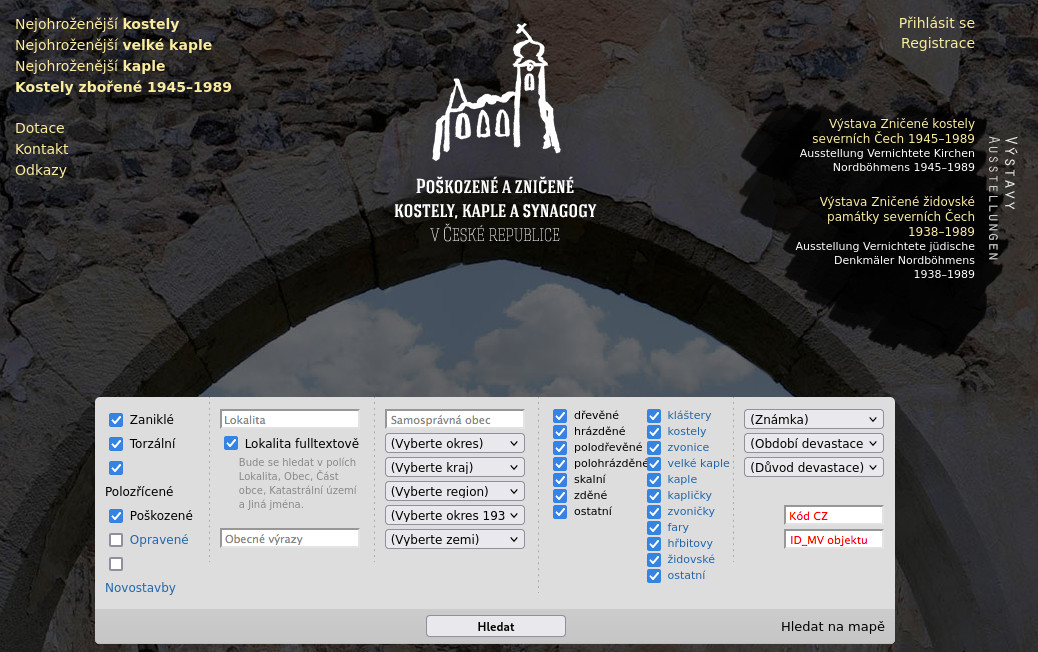This screenshot has height=652, width=1038.
Task: Toggle the židovské checkbox
Action: click(654, 559)
